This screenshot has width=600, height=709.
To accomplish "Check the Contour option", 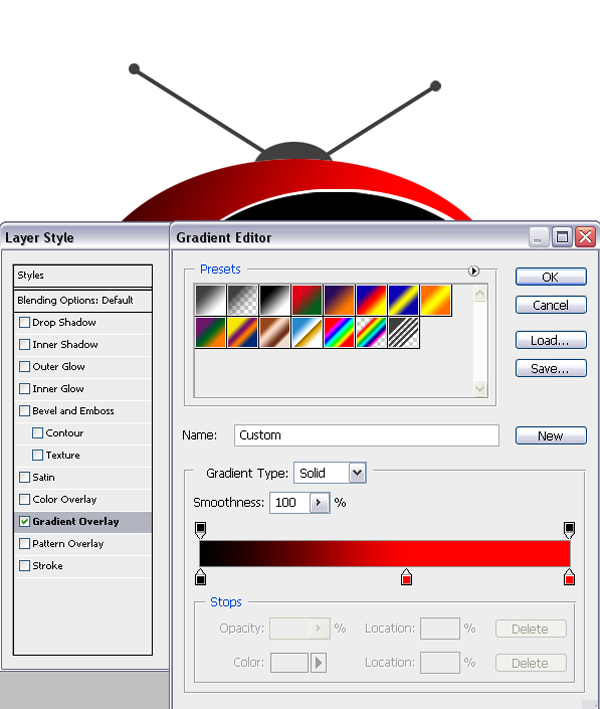I will pyautogui.click(x=38, y=433).
